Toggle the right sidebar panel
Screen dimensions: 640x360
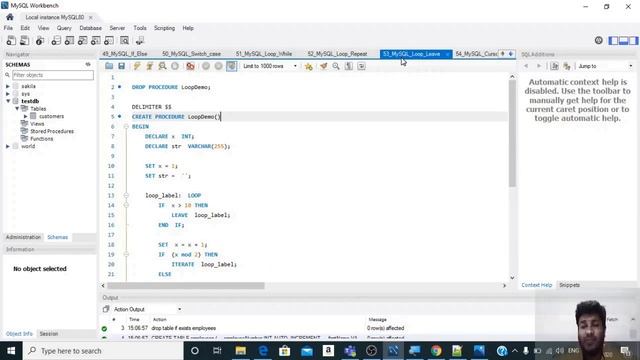633,40
